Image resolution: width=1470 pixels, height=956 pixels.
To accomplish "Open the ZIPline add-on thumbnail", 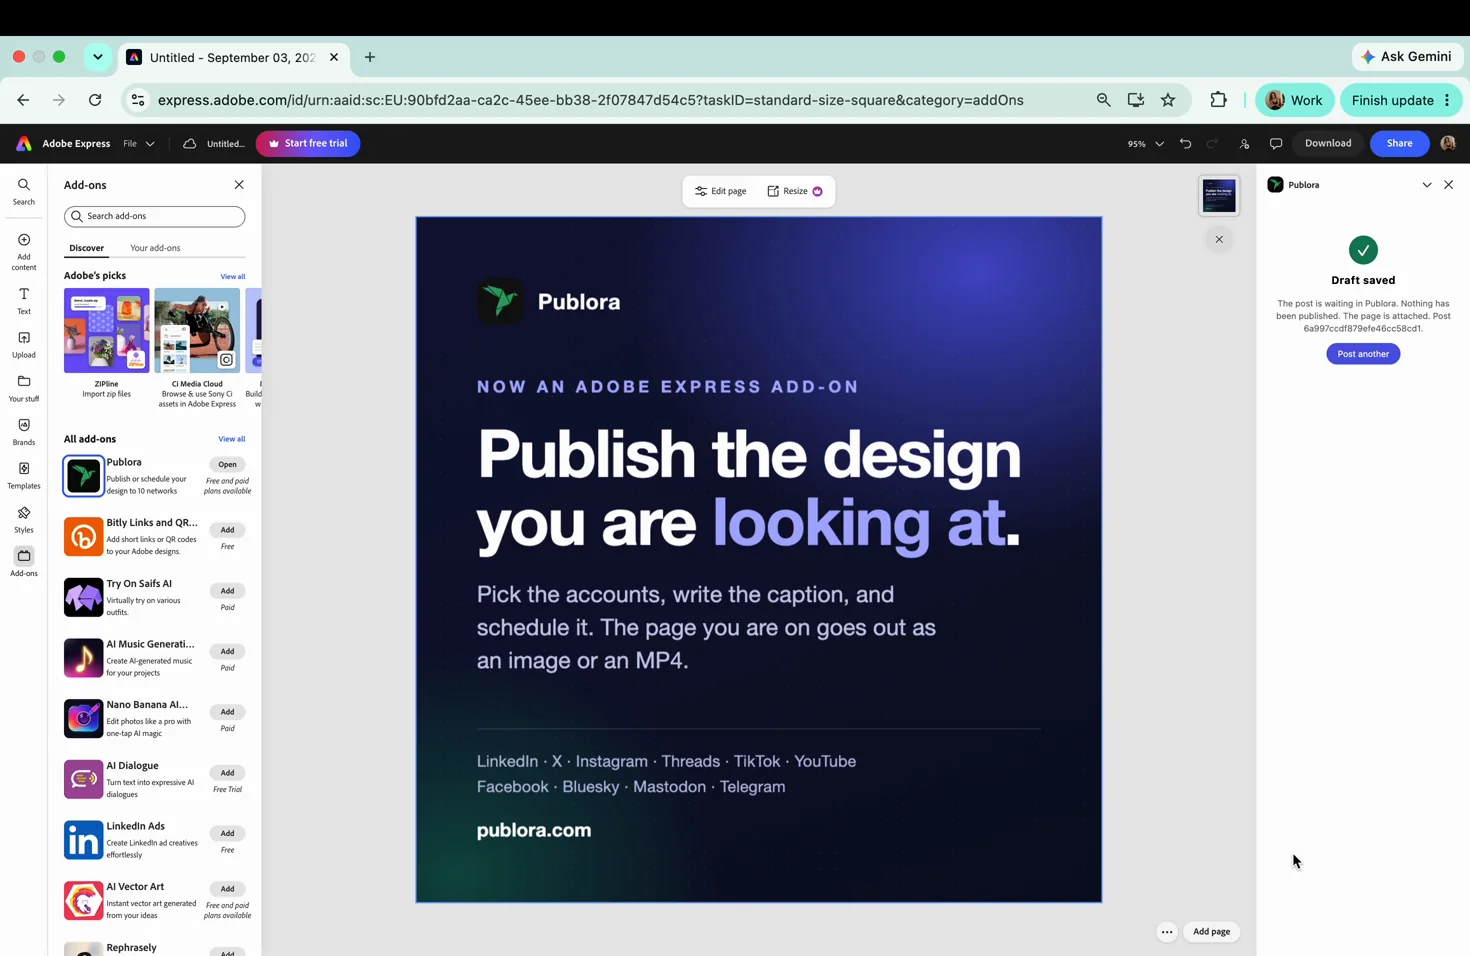I will (x=106, y=330).
